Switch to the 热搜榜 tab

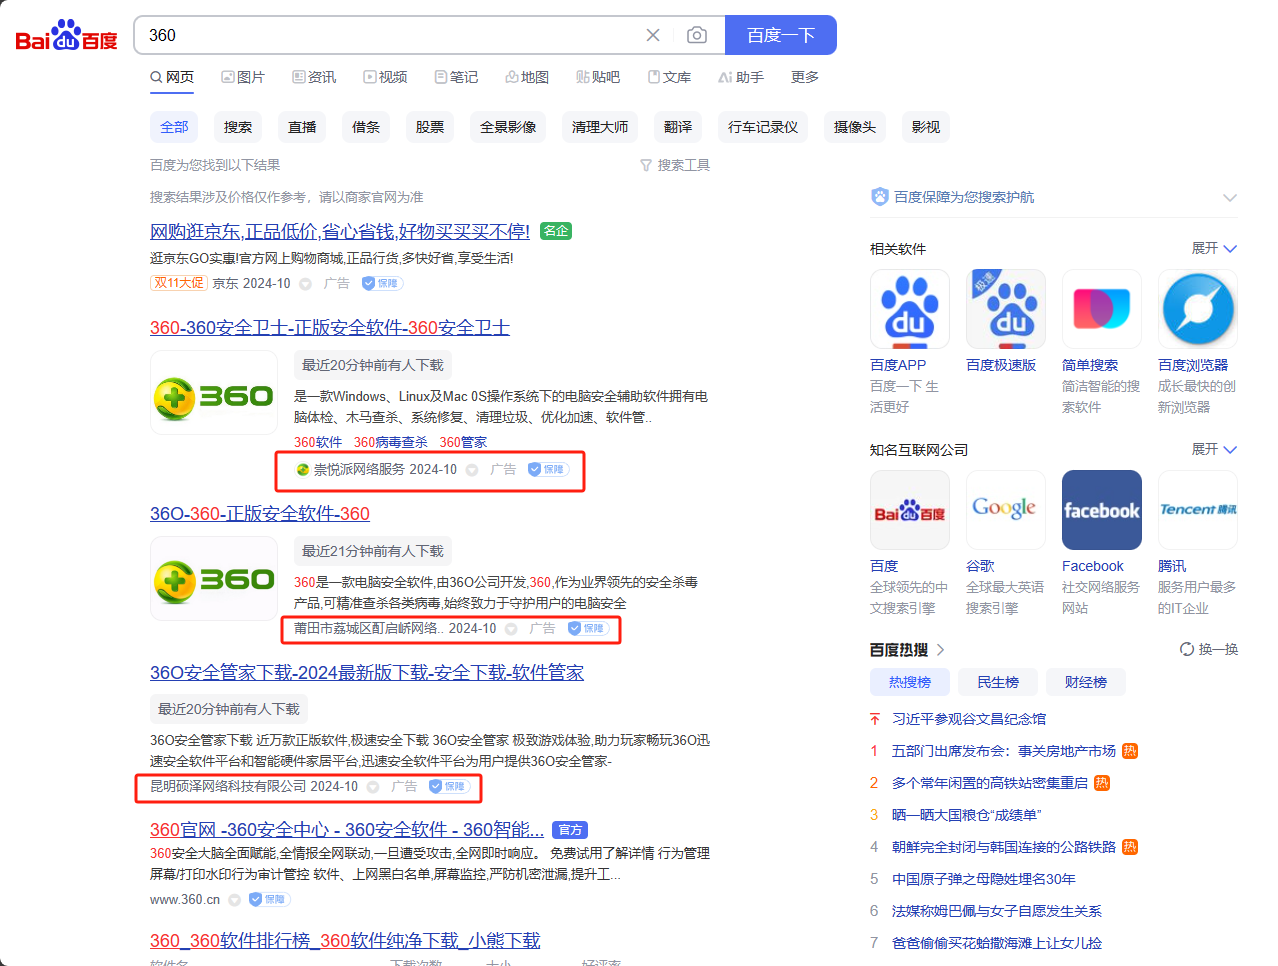[910, 682]
